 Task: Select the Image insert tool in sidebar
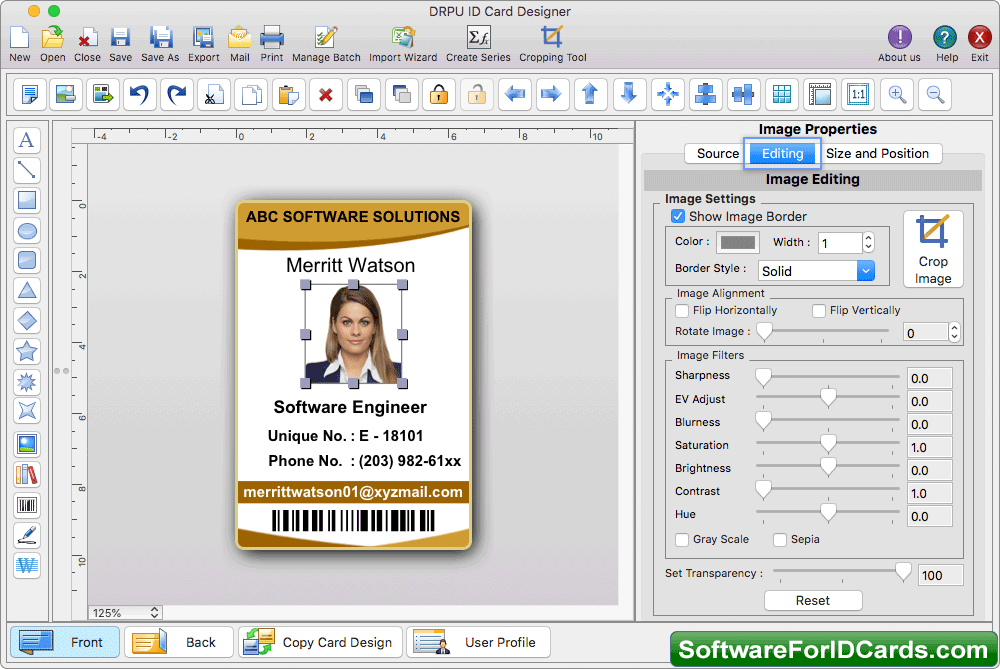[x=27, y=445]
